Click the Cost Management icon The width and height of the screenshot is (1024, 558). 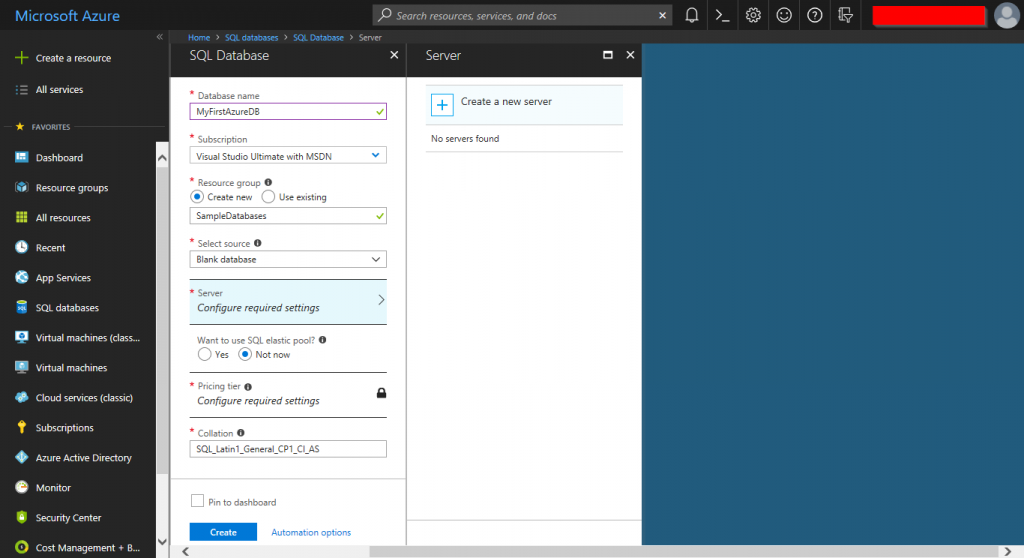point(22,547)
